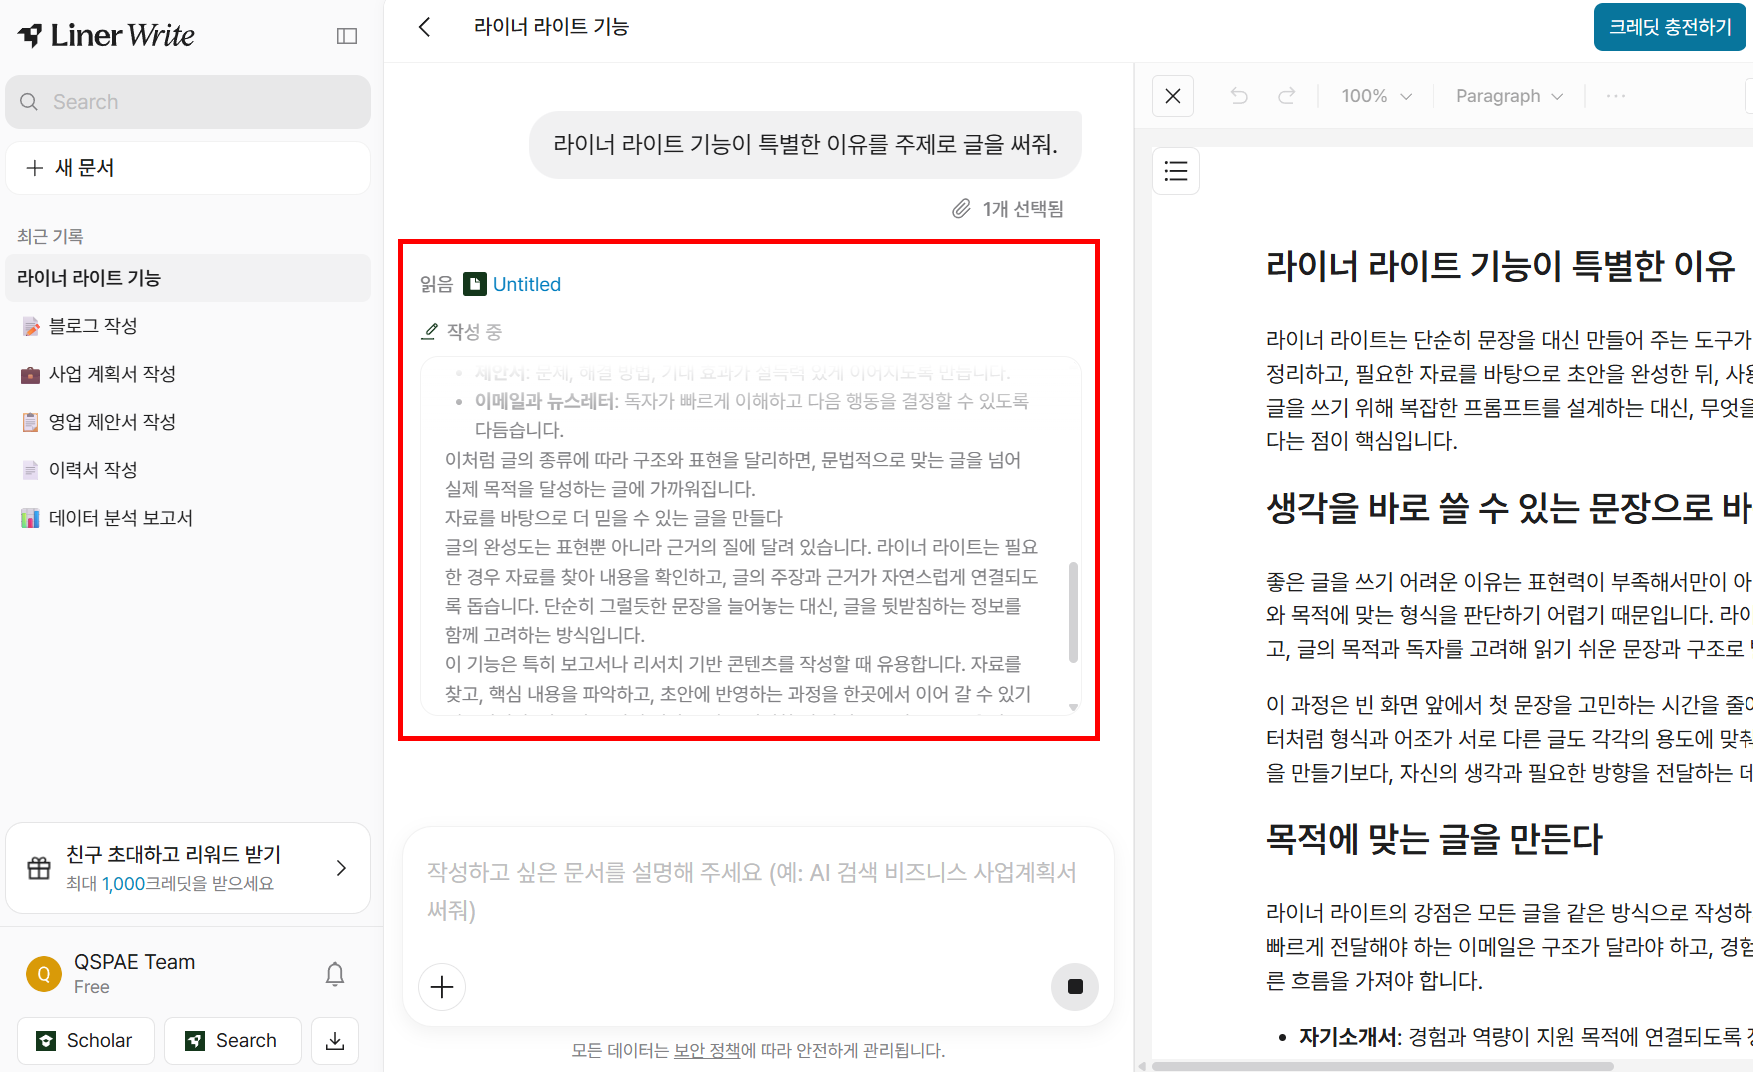Click 크레딧 충전하기 button
The image size is (1753, 1072).
coord(1669,27)
